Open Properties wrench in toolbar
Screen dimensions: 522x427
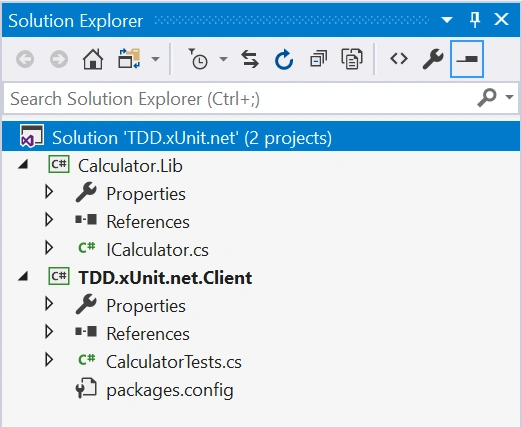click(x=433, y=59)
